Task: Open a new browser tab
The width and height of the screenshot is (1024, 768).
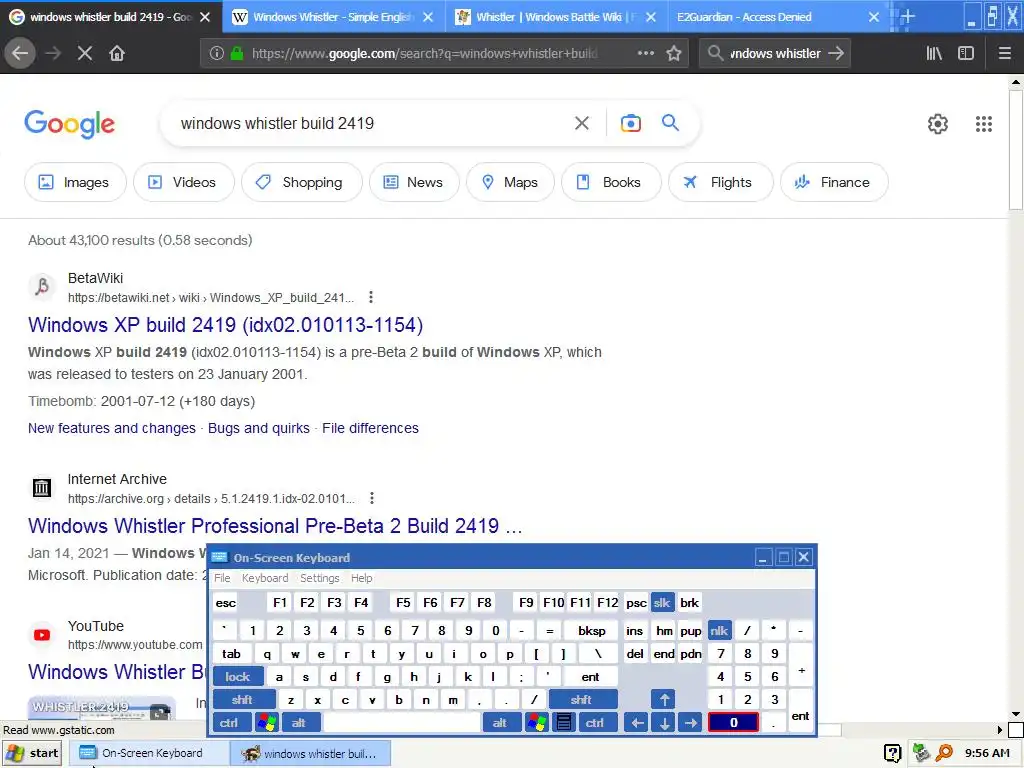Action: click(908, 17)
